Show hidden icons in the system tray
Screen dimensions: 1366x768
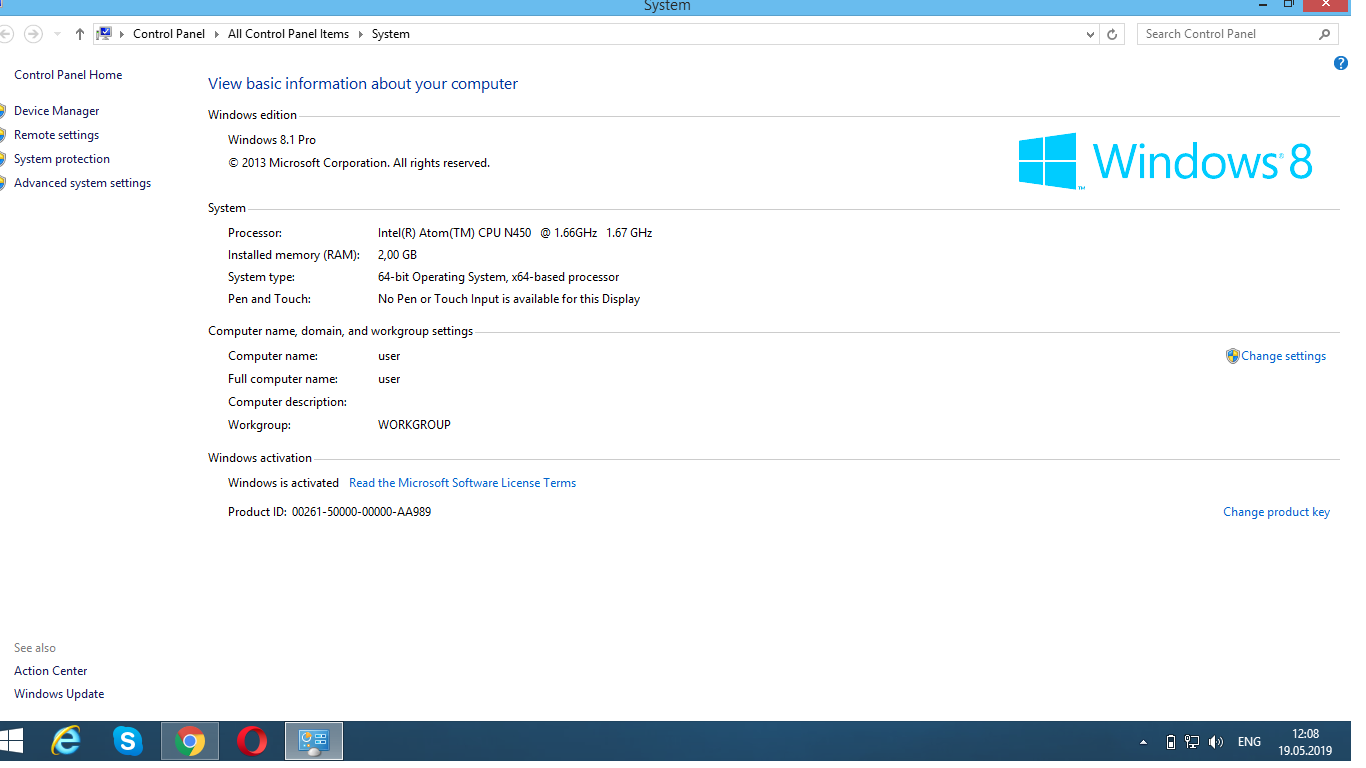1143,743
